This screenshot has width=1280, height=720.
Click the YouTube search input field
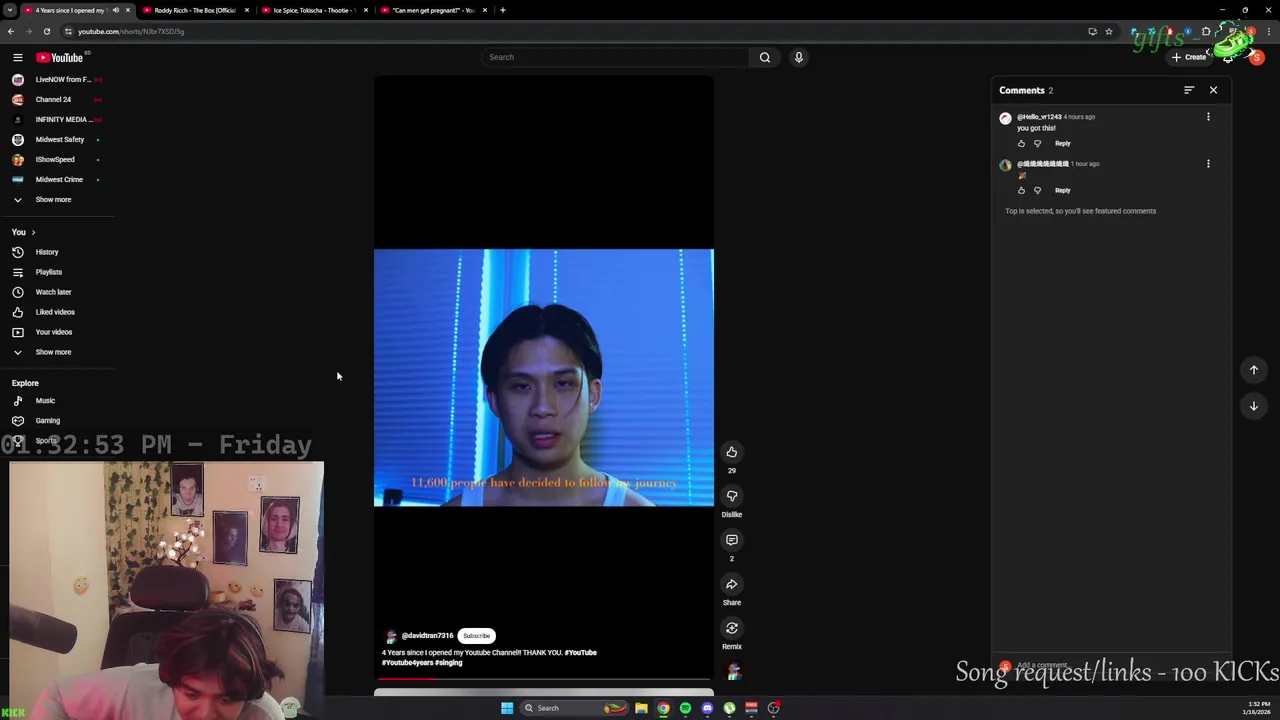click(x=614, y=57)
